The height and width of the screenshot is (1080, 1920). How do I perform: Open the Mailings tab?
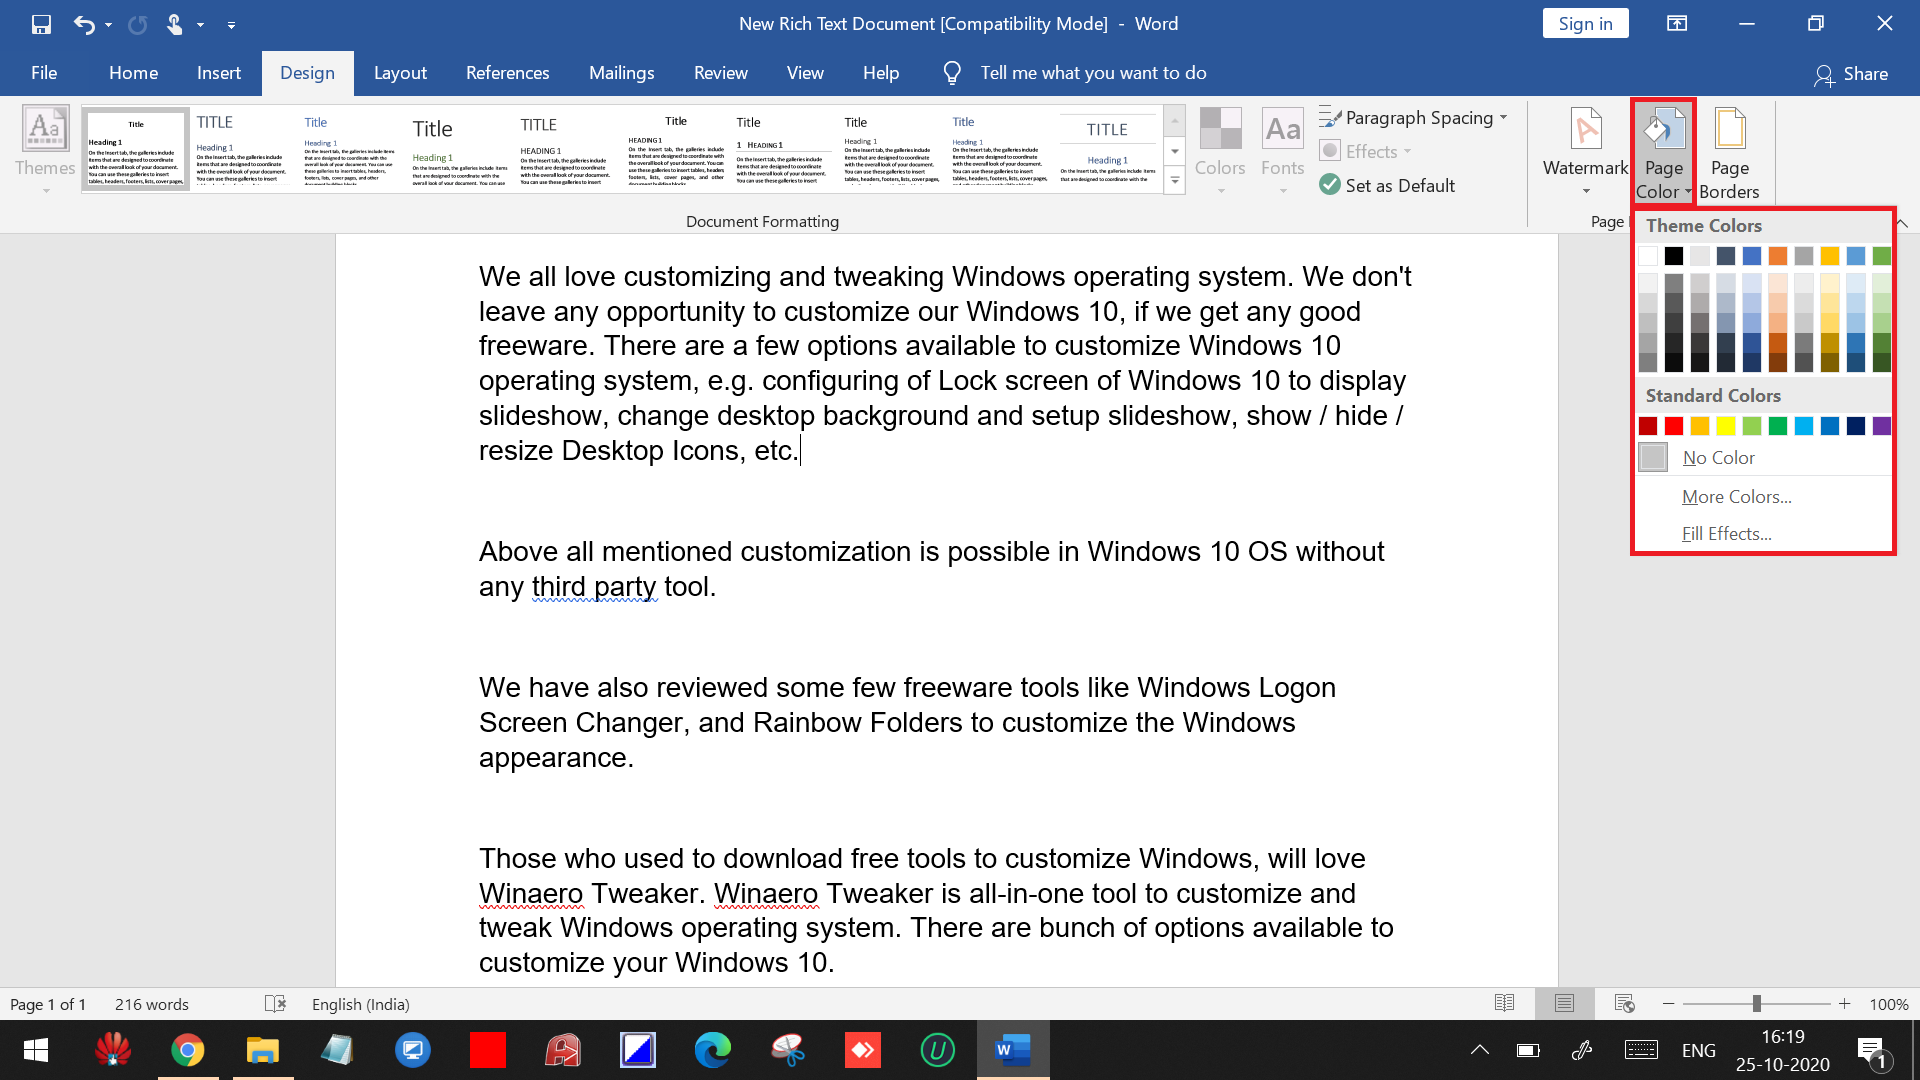(621, 72)
